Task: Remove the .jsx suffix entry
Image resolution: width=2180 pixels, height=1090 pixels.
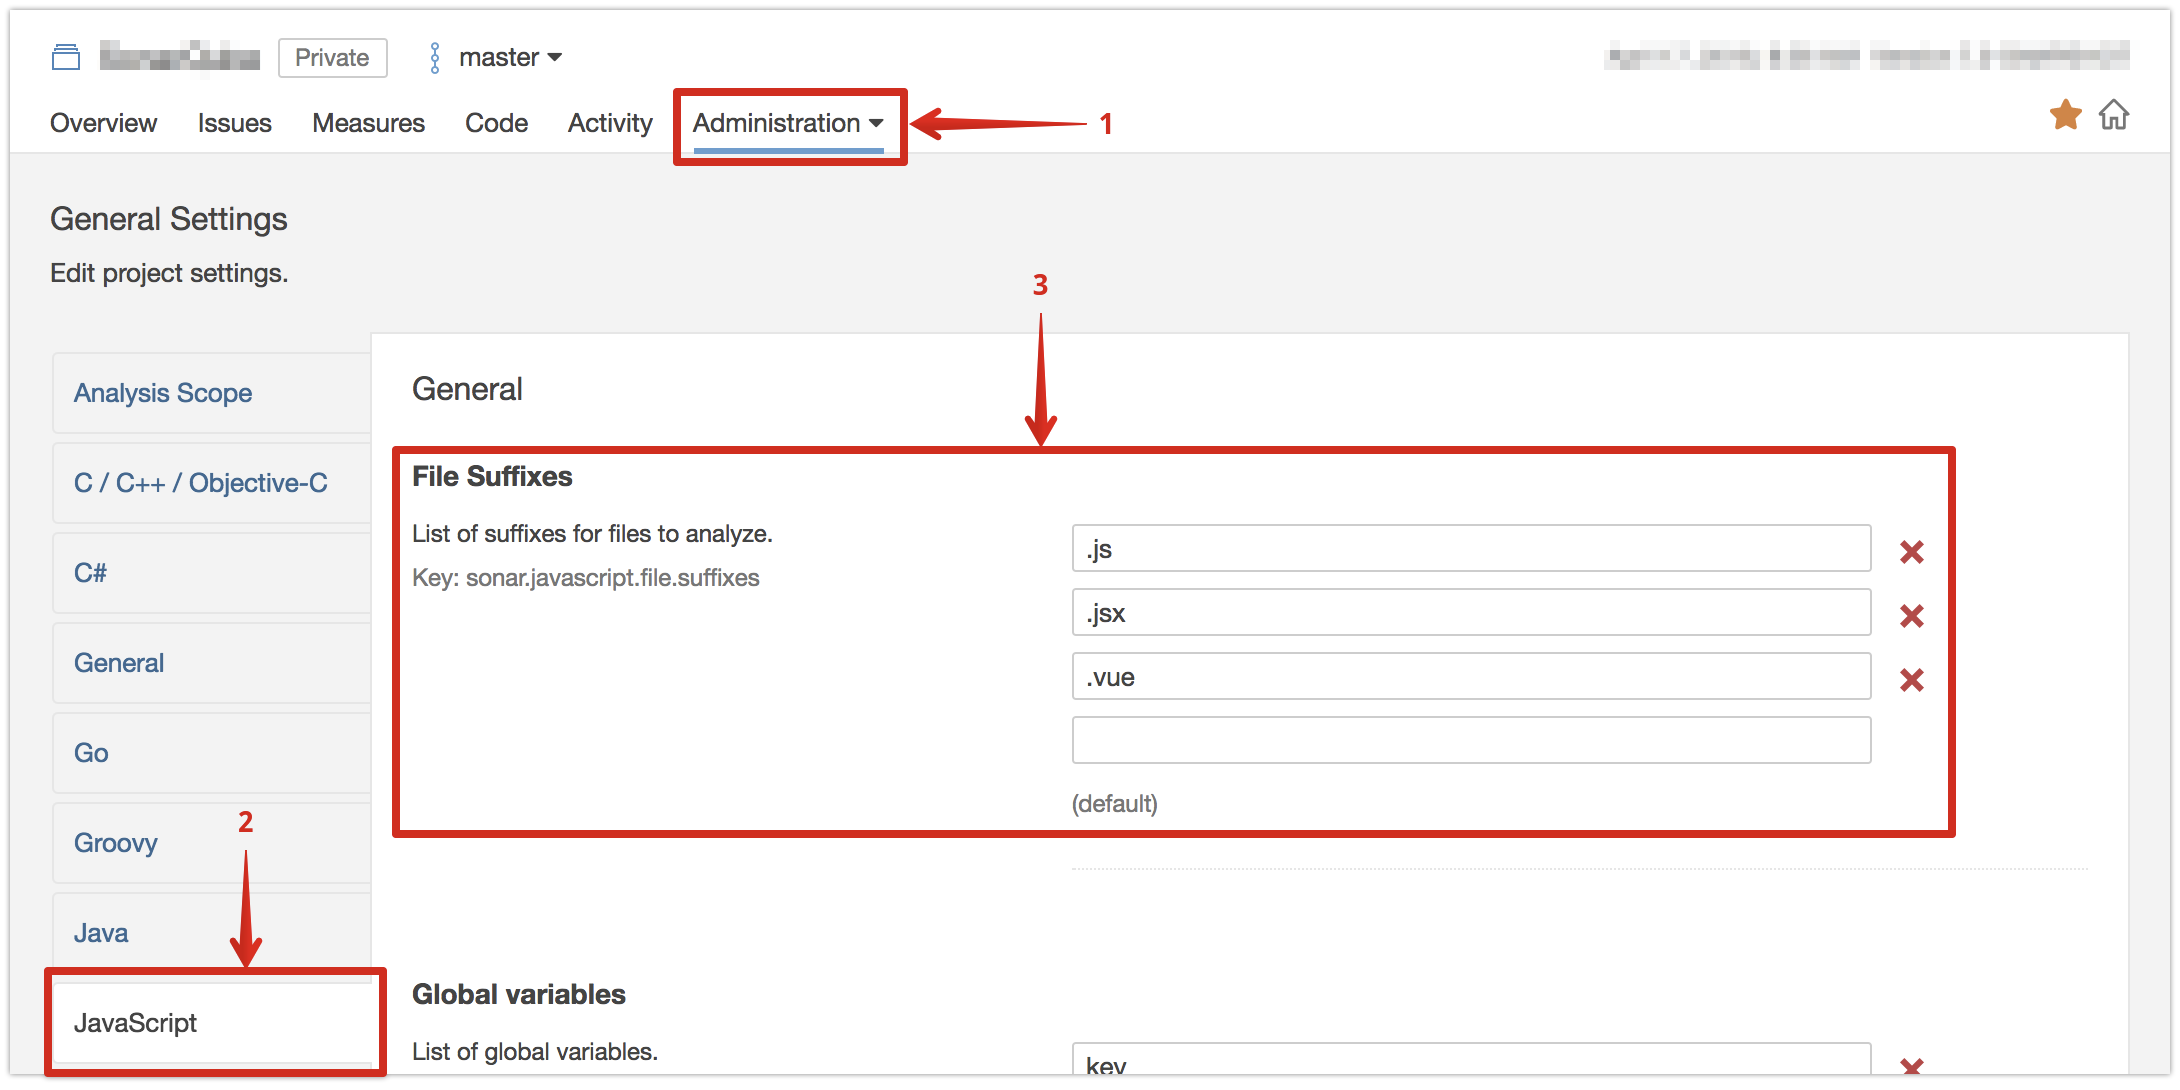Action: pos(1911,615)
